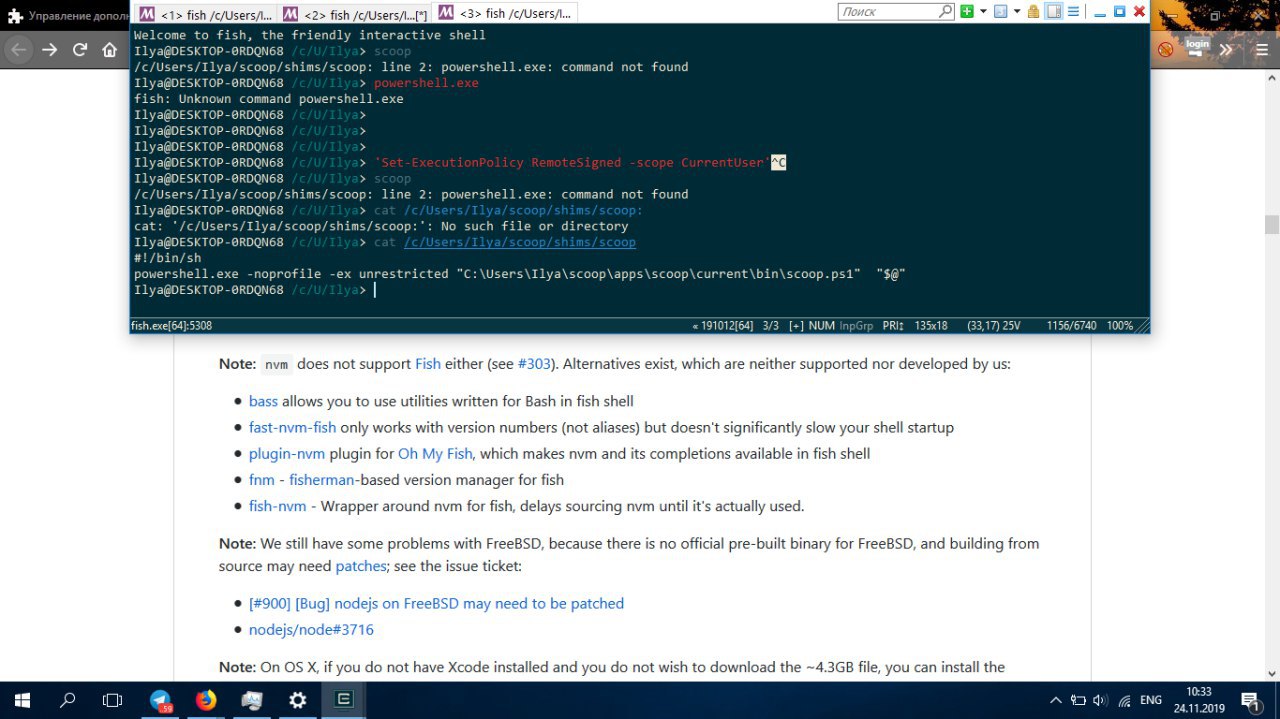Screen dimensions: 1280x719
Task: Open the plugin-nvm link
Action: pos(287,453)
